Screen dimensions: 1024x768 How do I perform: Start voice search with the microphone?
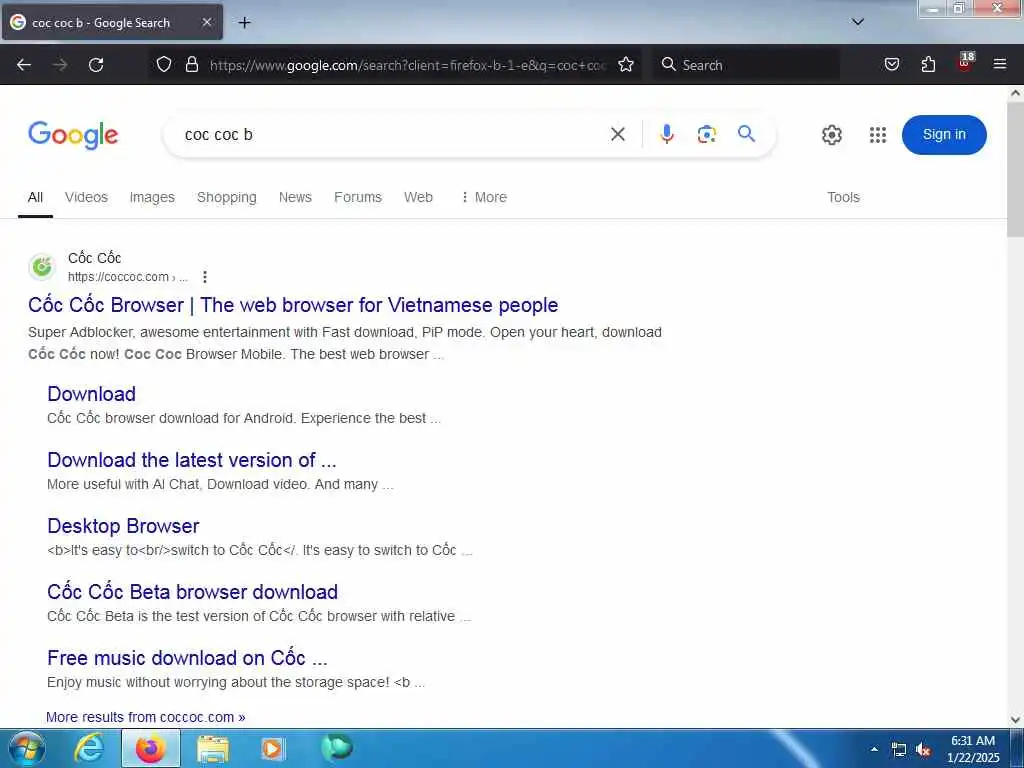(x=666, y=134)
